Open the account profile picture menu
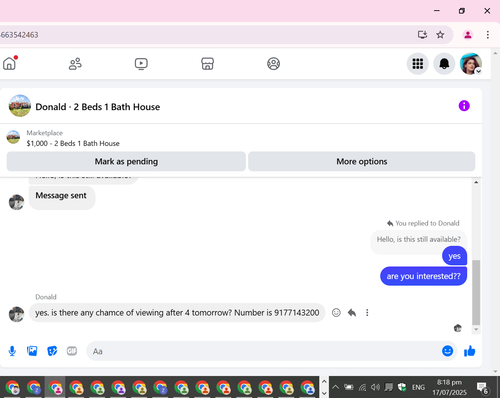500x398 pixels. pos(471,63)
